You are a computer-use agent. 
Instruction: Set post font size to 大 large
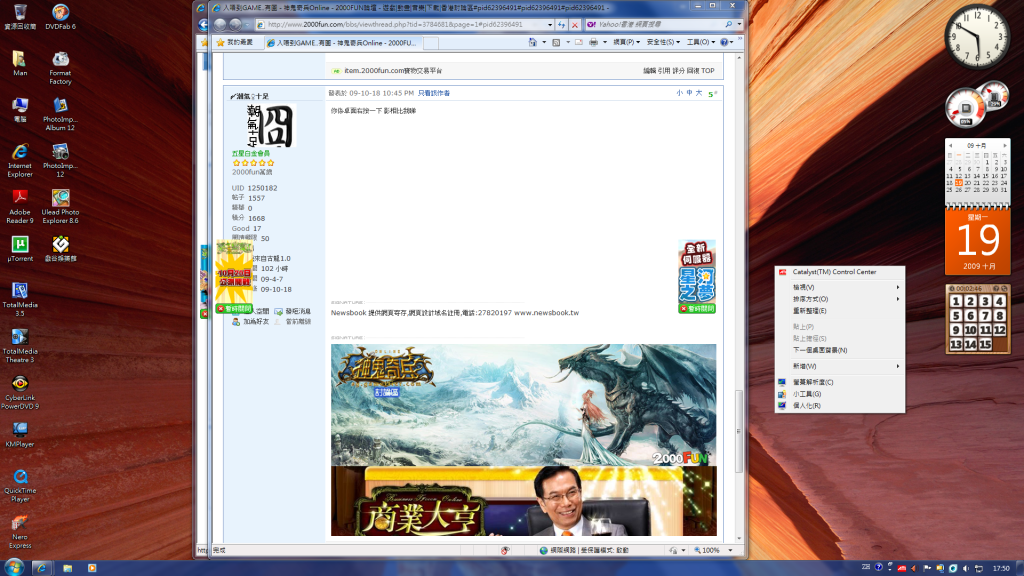click(698, 93)
